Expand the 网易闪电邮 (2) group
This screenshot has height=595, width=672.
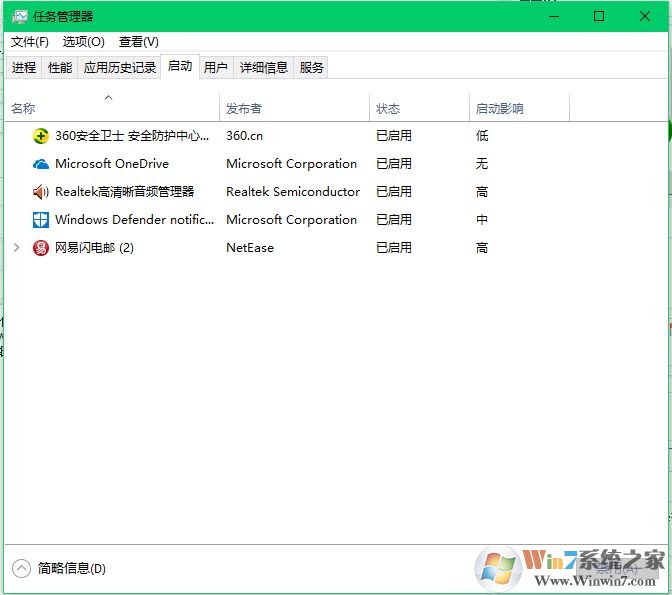(17, 247)
